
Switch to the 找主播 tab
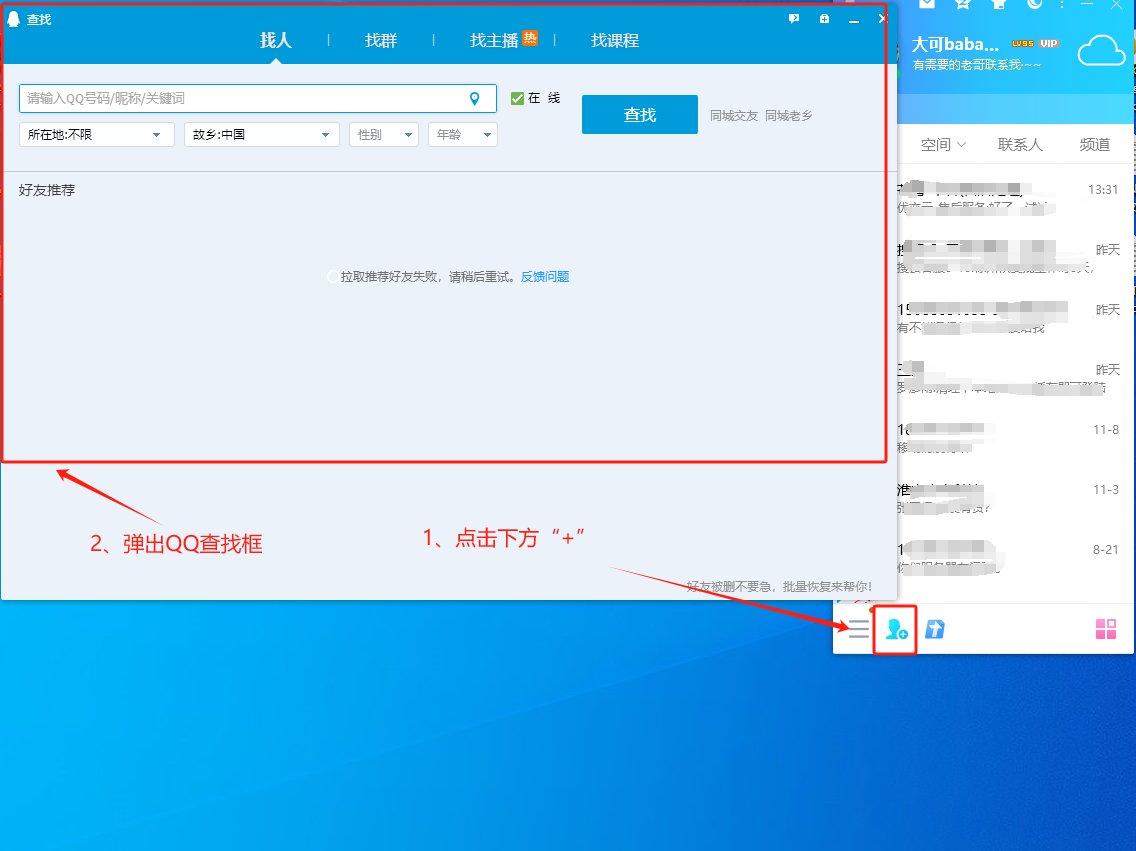pyautogui.click(x=492, y=40)
